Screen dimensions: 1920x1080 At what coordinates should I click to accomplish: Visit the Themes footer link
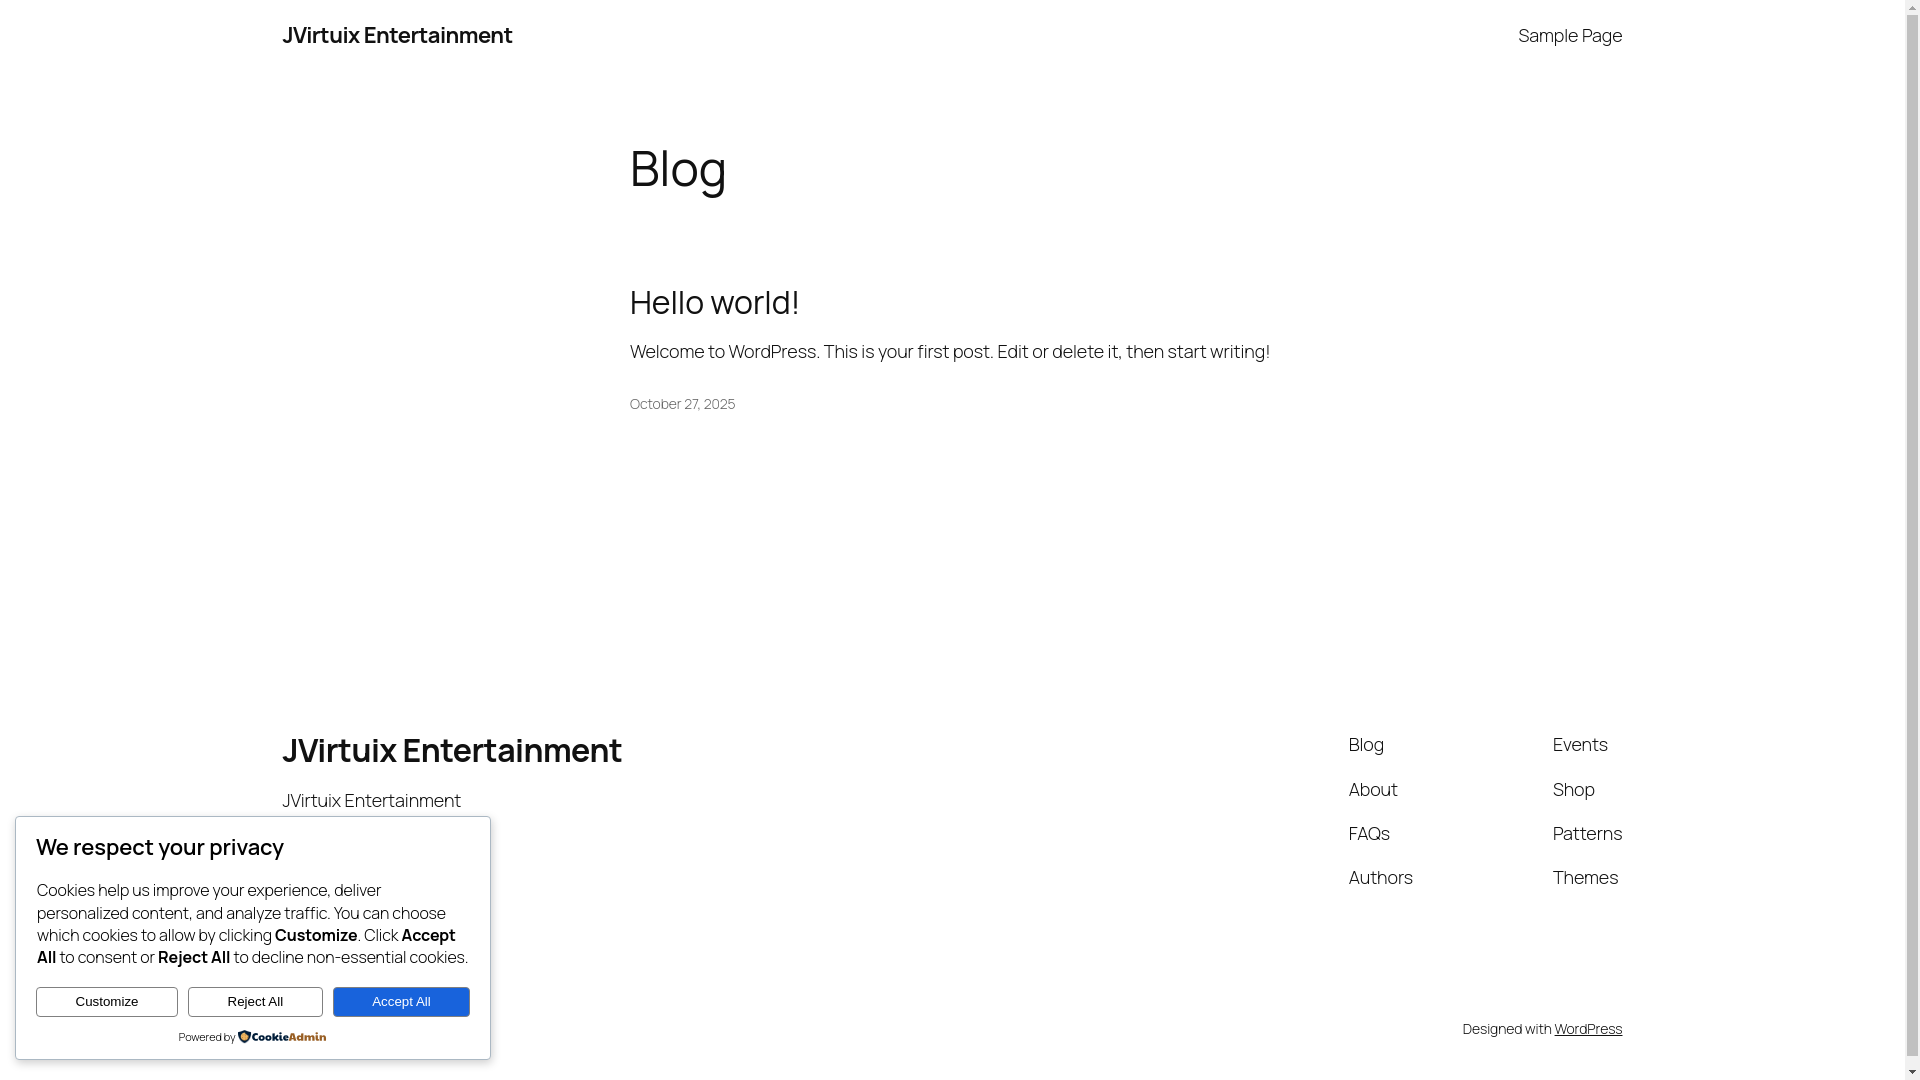1584,877
